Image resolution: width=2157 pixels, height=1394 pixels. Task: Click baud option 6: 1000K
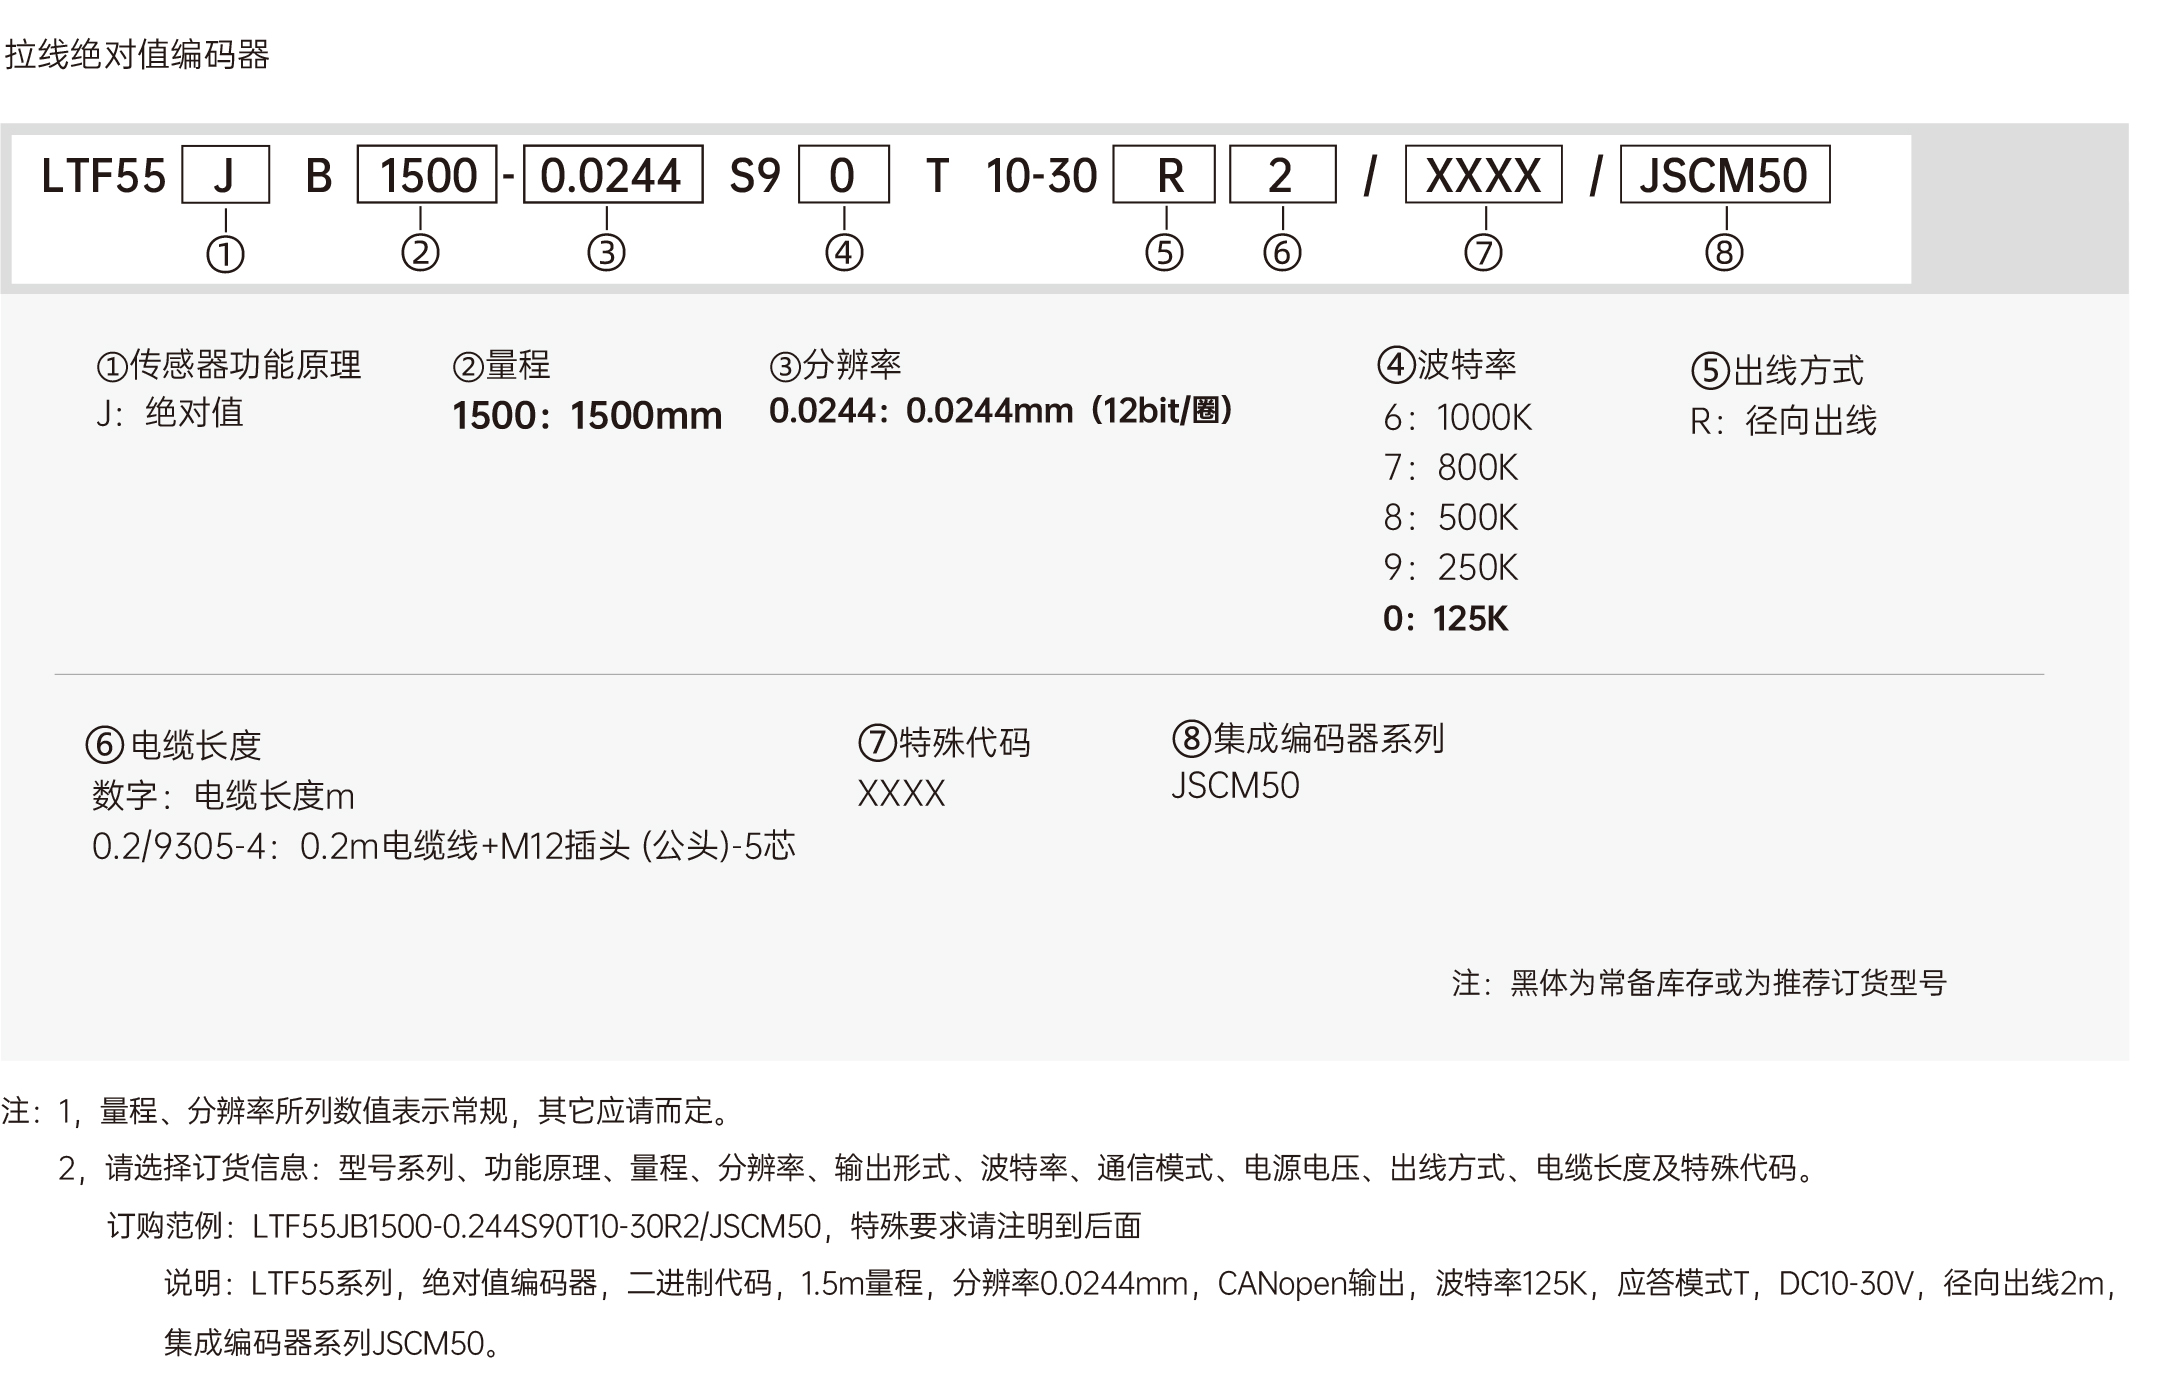pos(1457,418)
